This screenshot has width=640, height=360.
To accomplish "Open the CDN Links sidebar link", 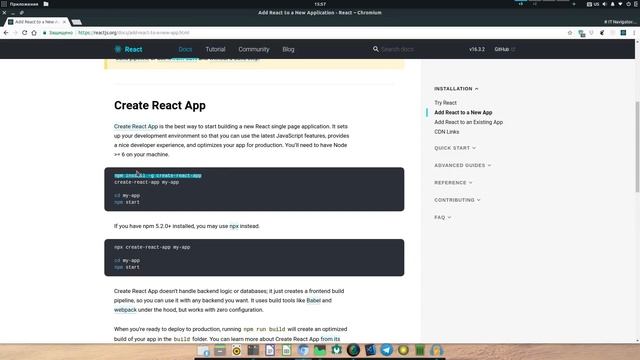I will pyautogui.click(x=447, y=132).
